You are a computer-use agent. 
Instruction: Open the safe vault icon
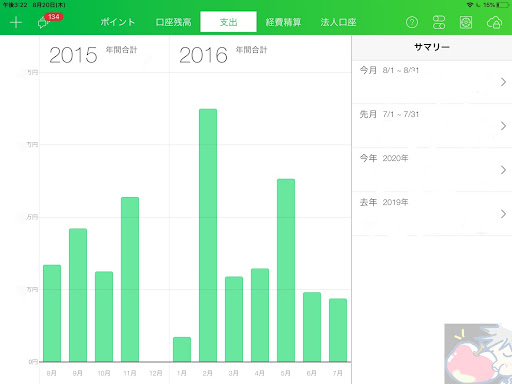(466, 22)
